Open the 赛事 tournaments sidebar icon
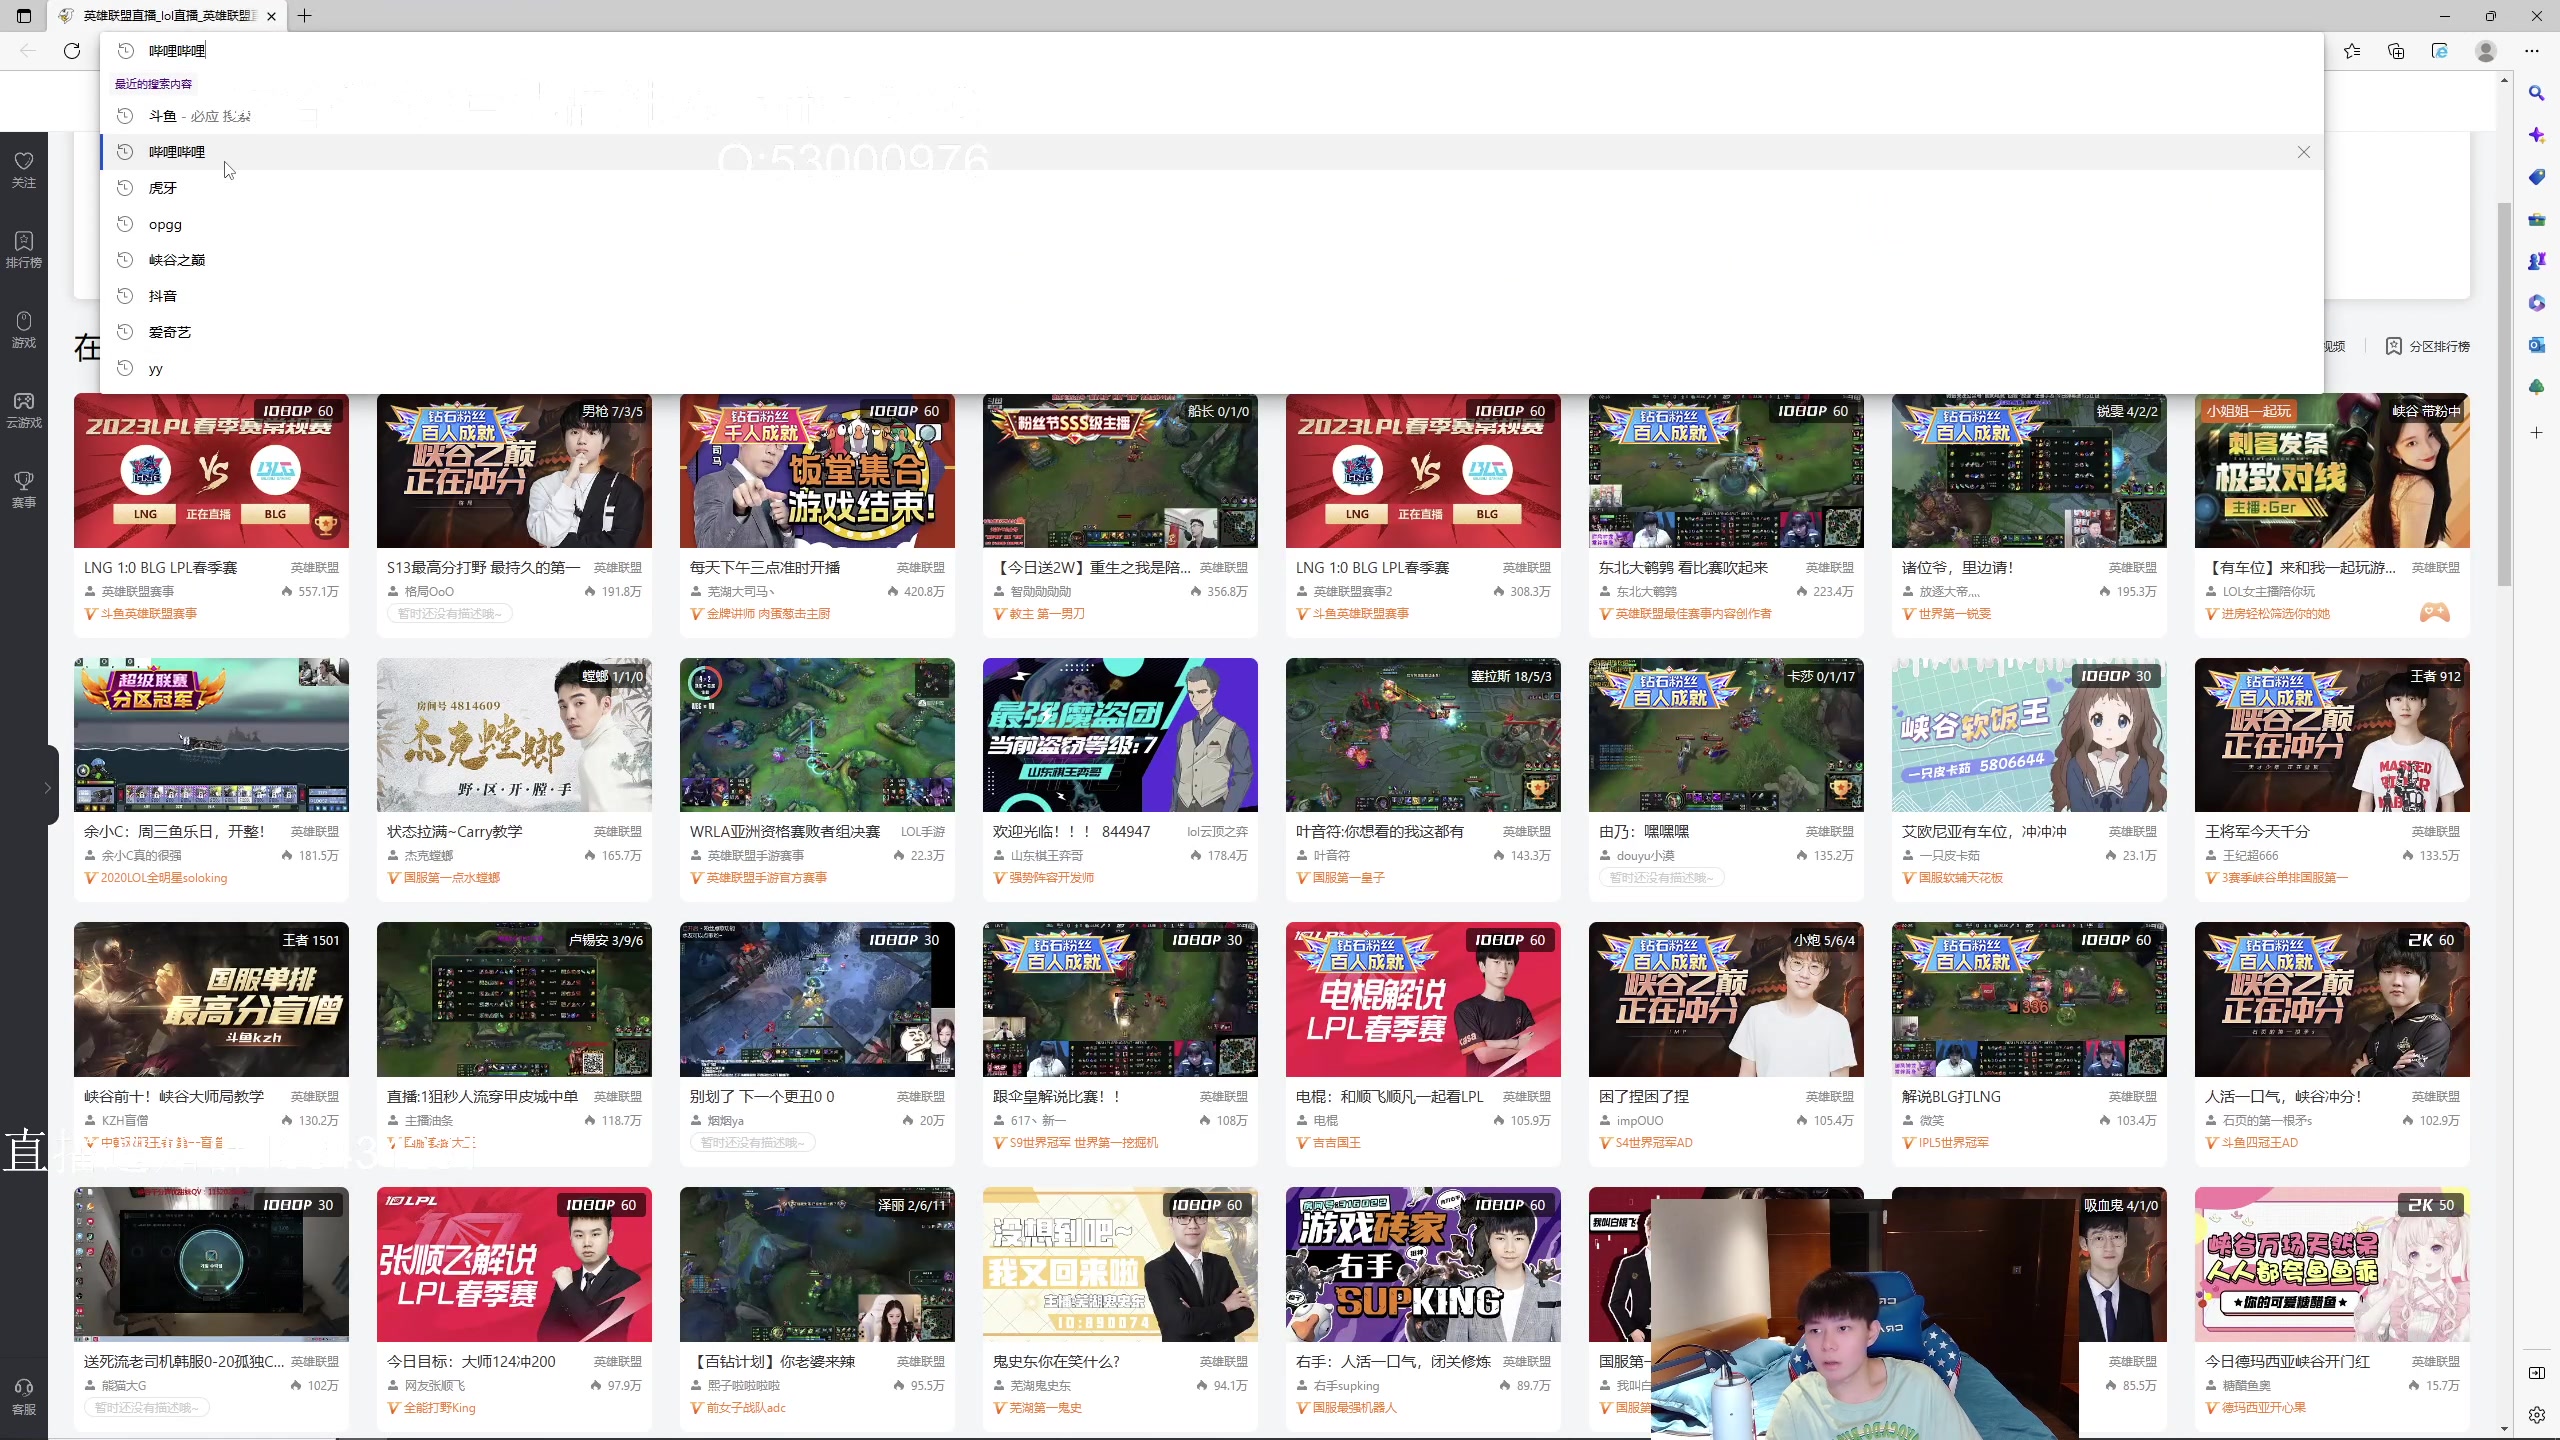The height and width of the screenshot is (1440, 2560). click(24, 490)
